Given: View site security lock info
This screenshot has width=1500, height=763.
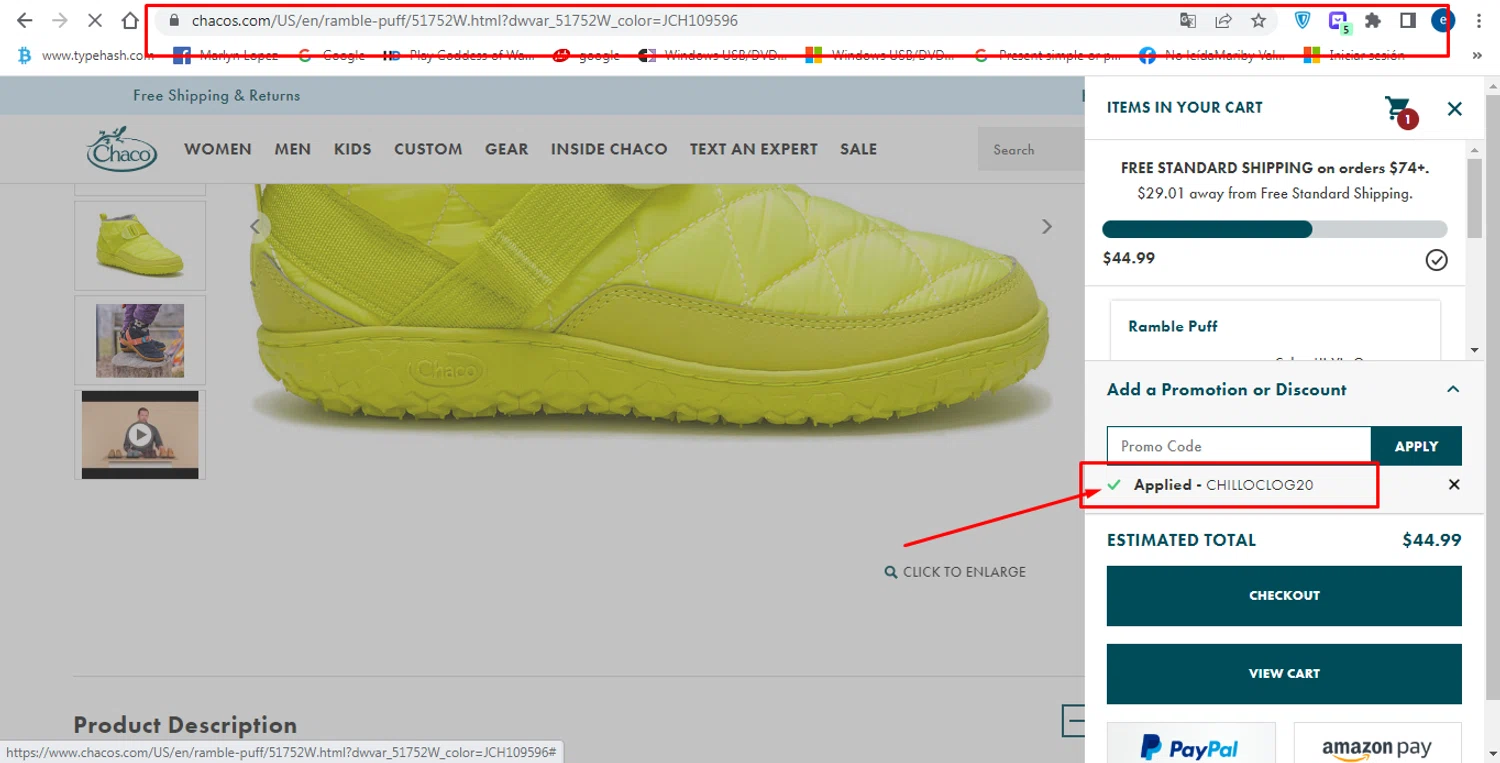Looking at the screenshot, I should [x=173, y=20].
